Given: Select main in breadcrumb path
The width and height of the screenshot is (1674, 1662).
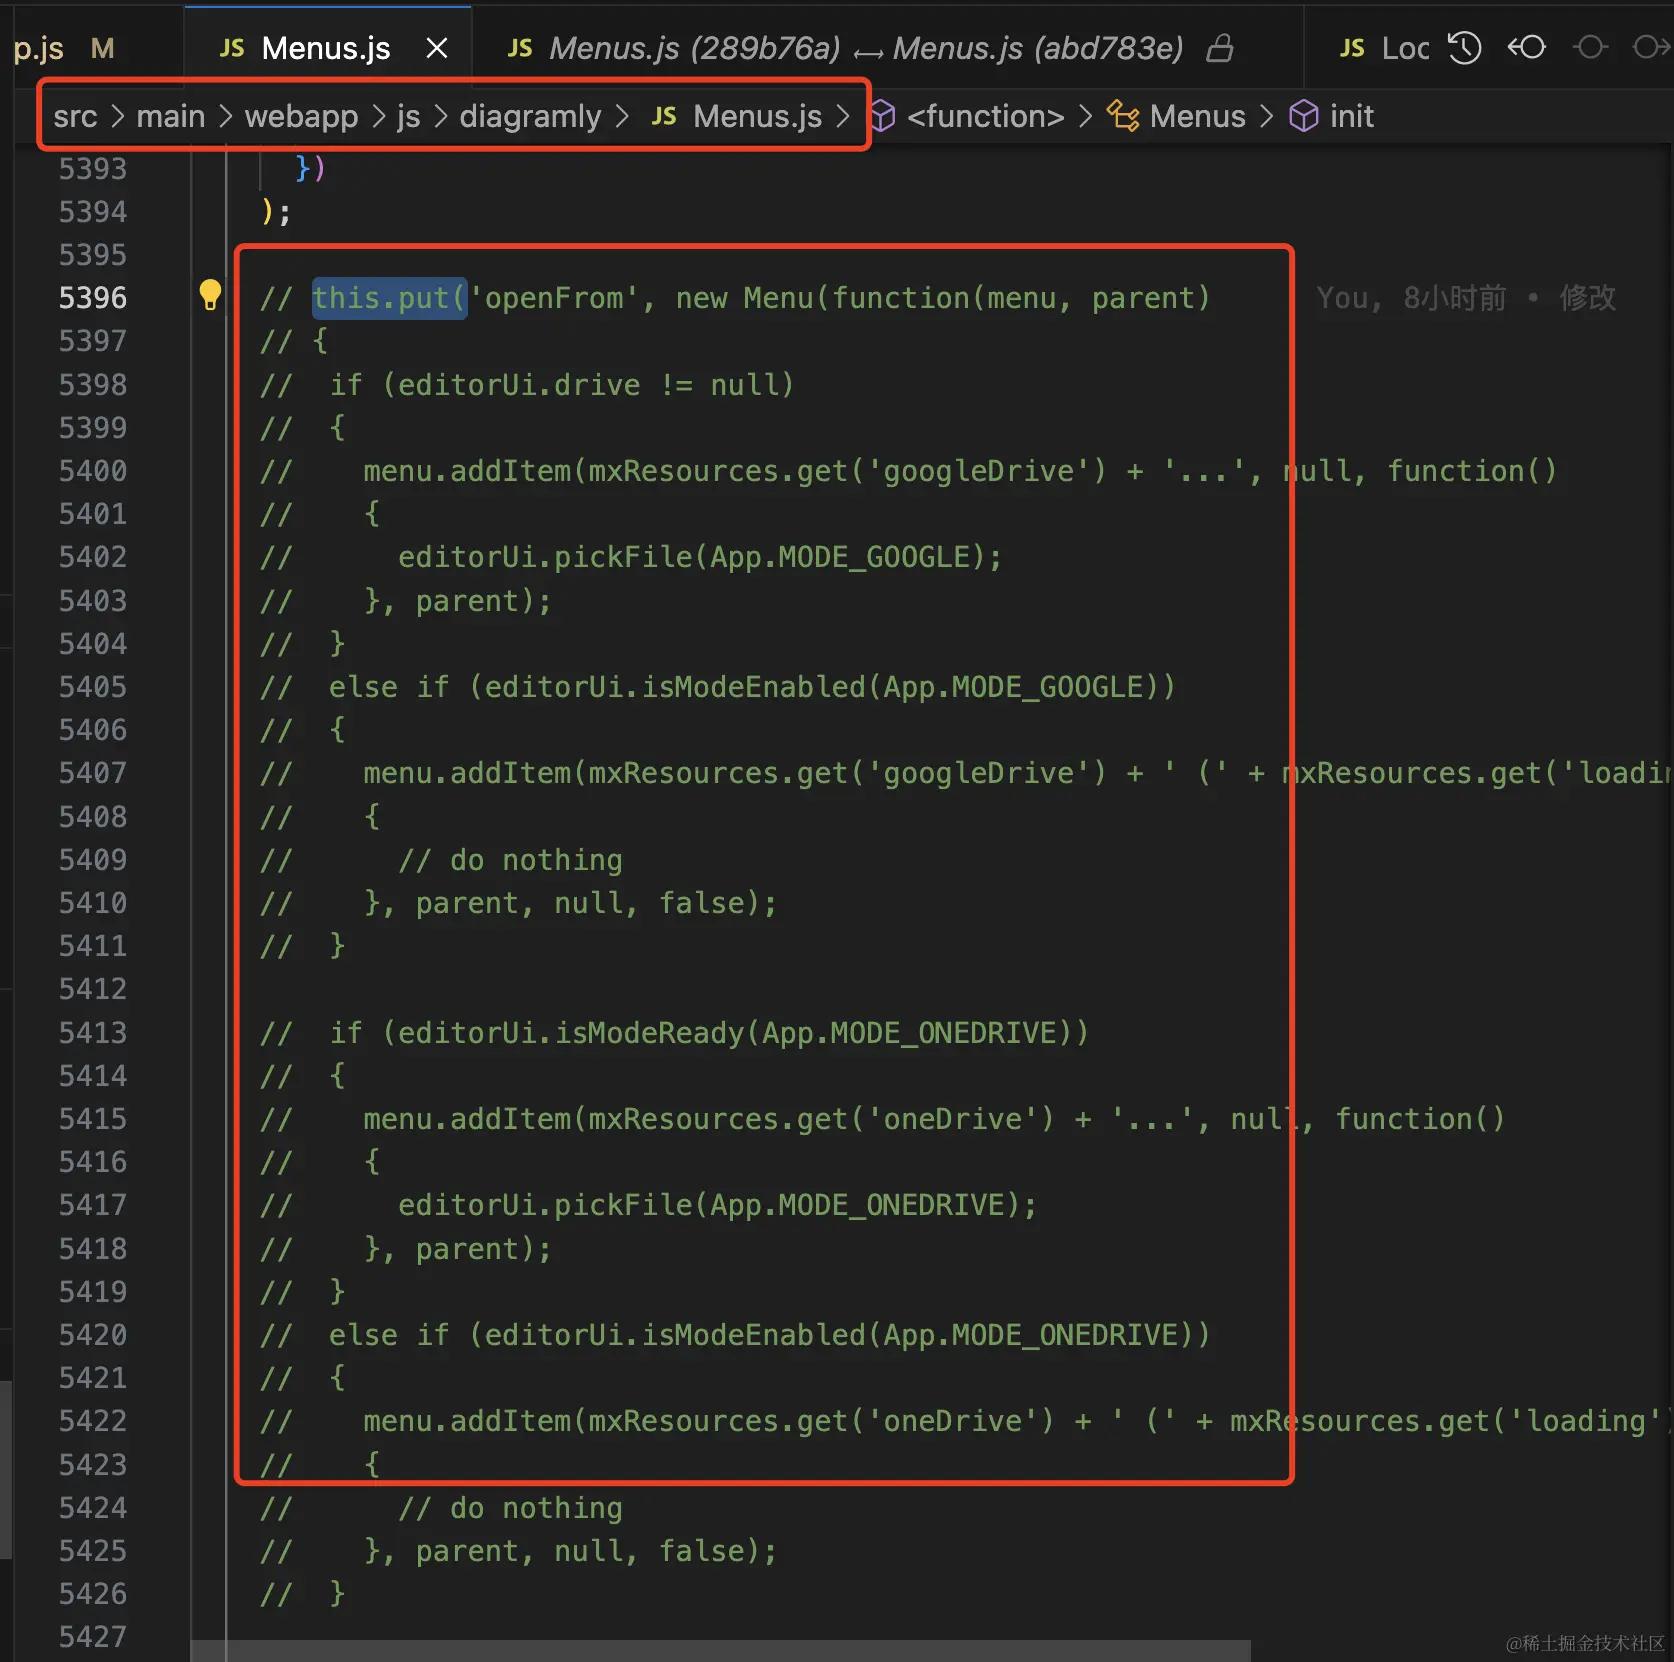Looking at the screenshot, I should [170, 116].
